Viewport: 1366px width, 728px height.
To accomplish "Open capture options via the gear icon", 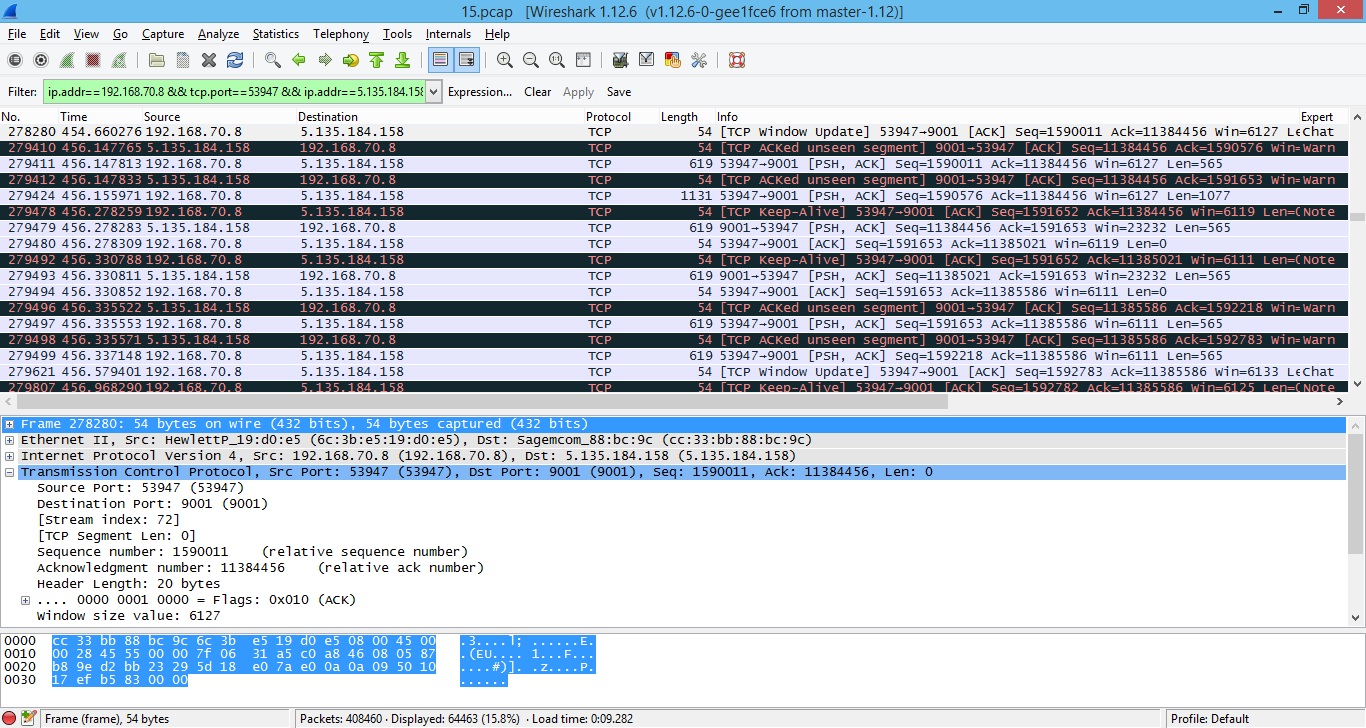I will click(x=41, y=60).
